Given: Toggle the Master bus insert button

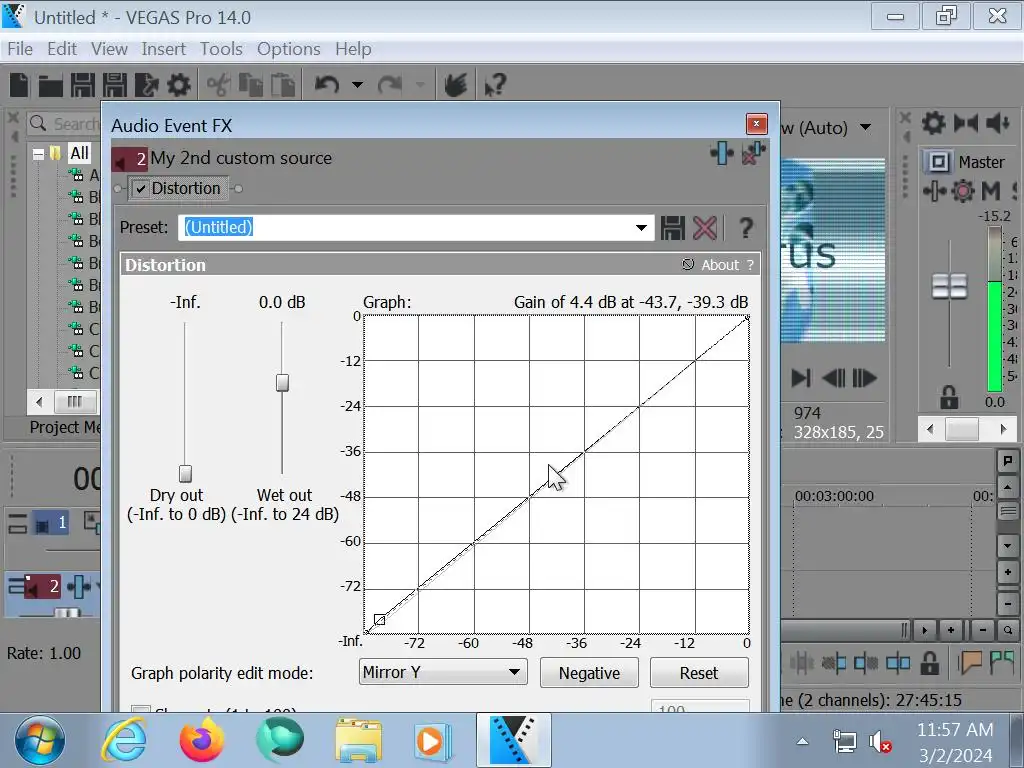Looking at the screenshot, I should [x=938, y=161].
